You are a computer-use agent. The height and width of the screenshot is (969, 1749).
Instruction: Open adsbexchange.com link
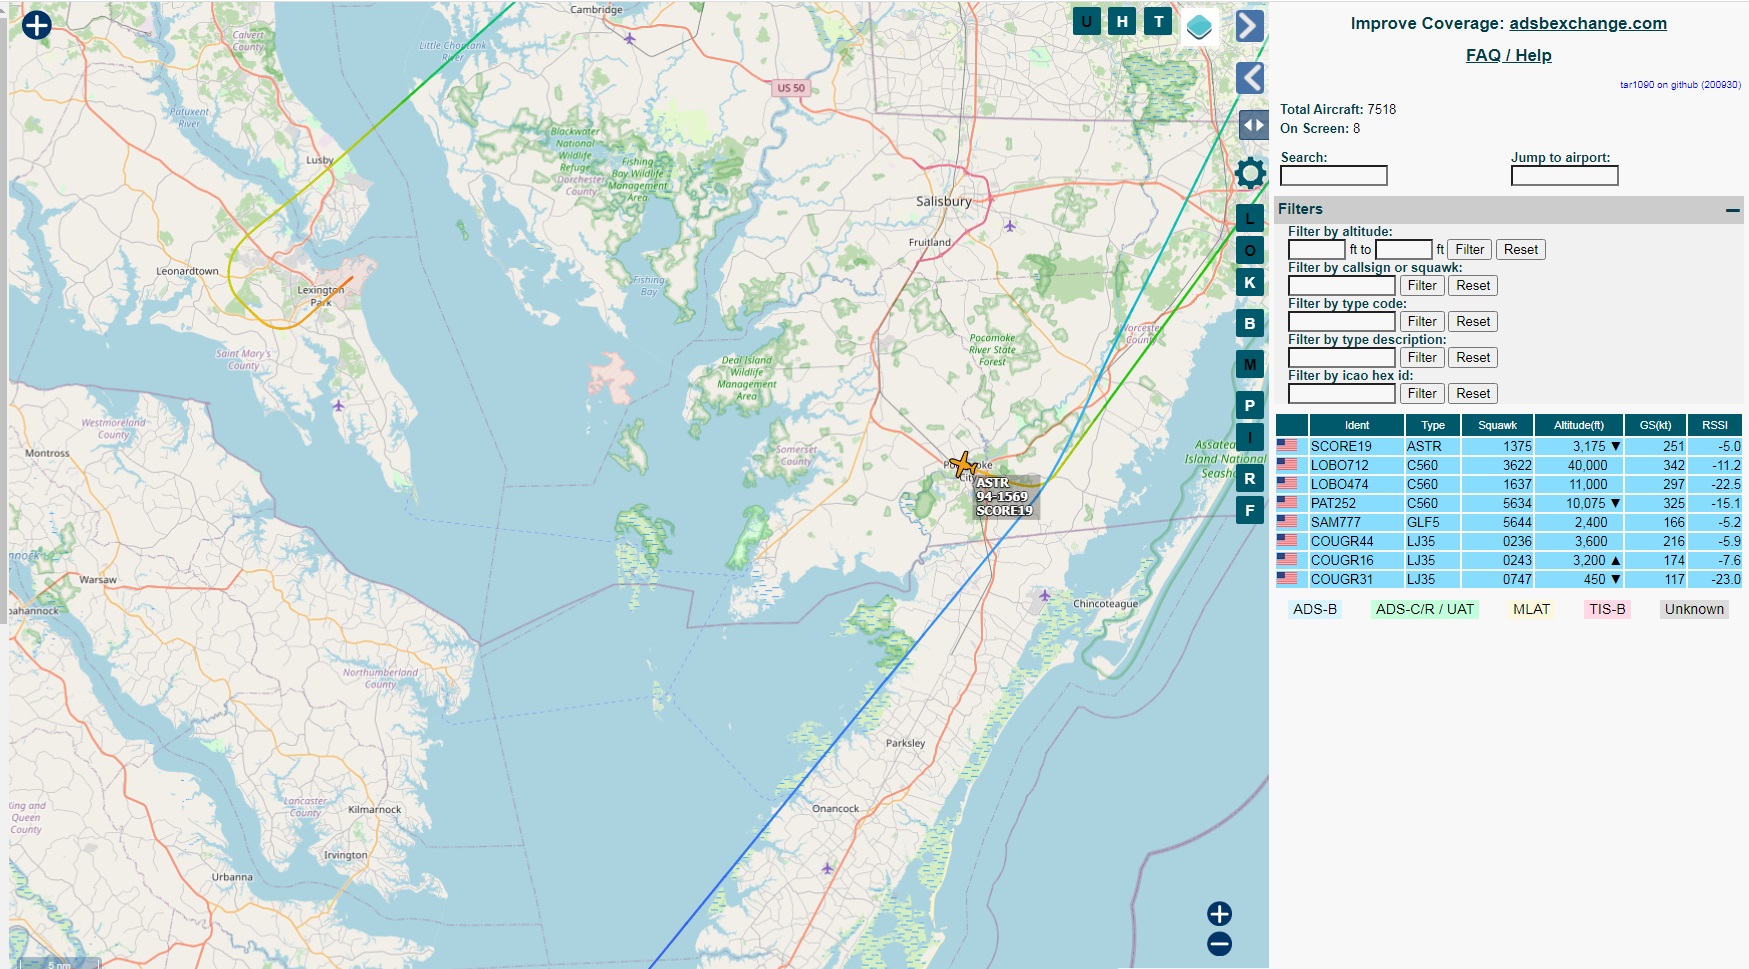(x=1588, y=23)
